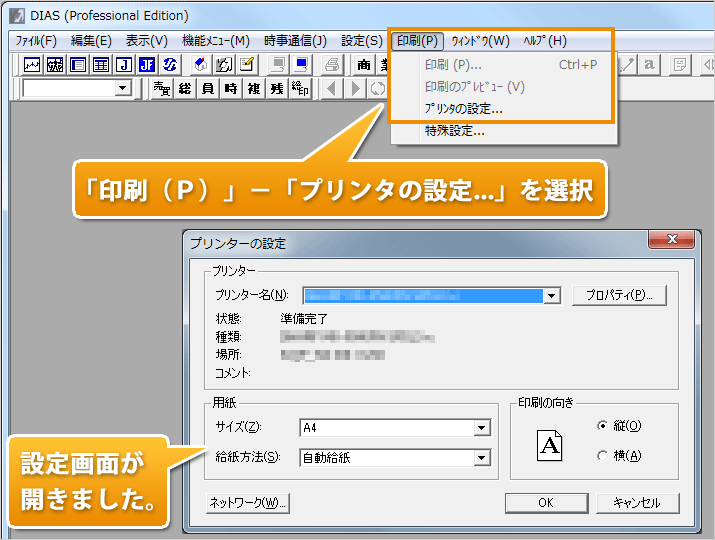Image resolution: width=715 pixels, height=540 pixels.
Task: Click the 'a' text tool icon
Action: click(x=650, y=65)
